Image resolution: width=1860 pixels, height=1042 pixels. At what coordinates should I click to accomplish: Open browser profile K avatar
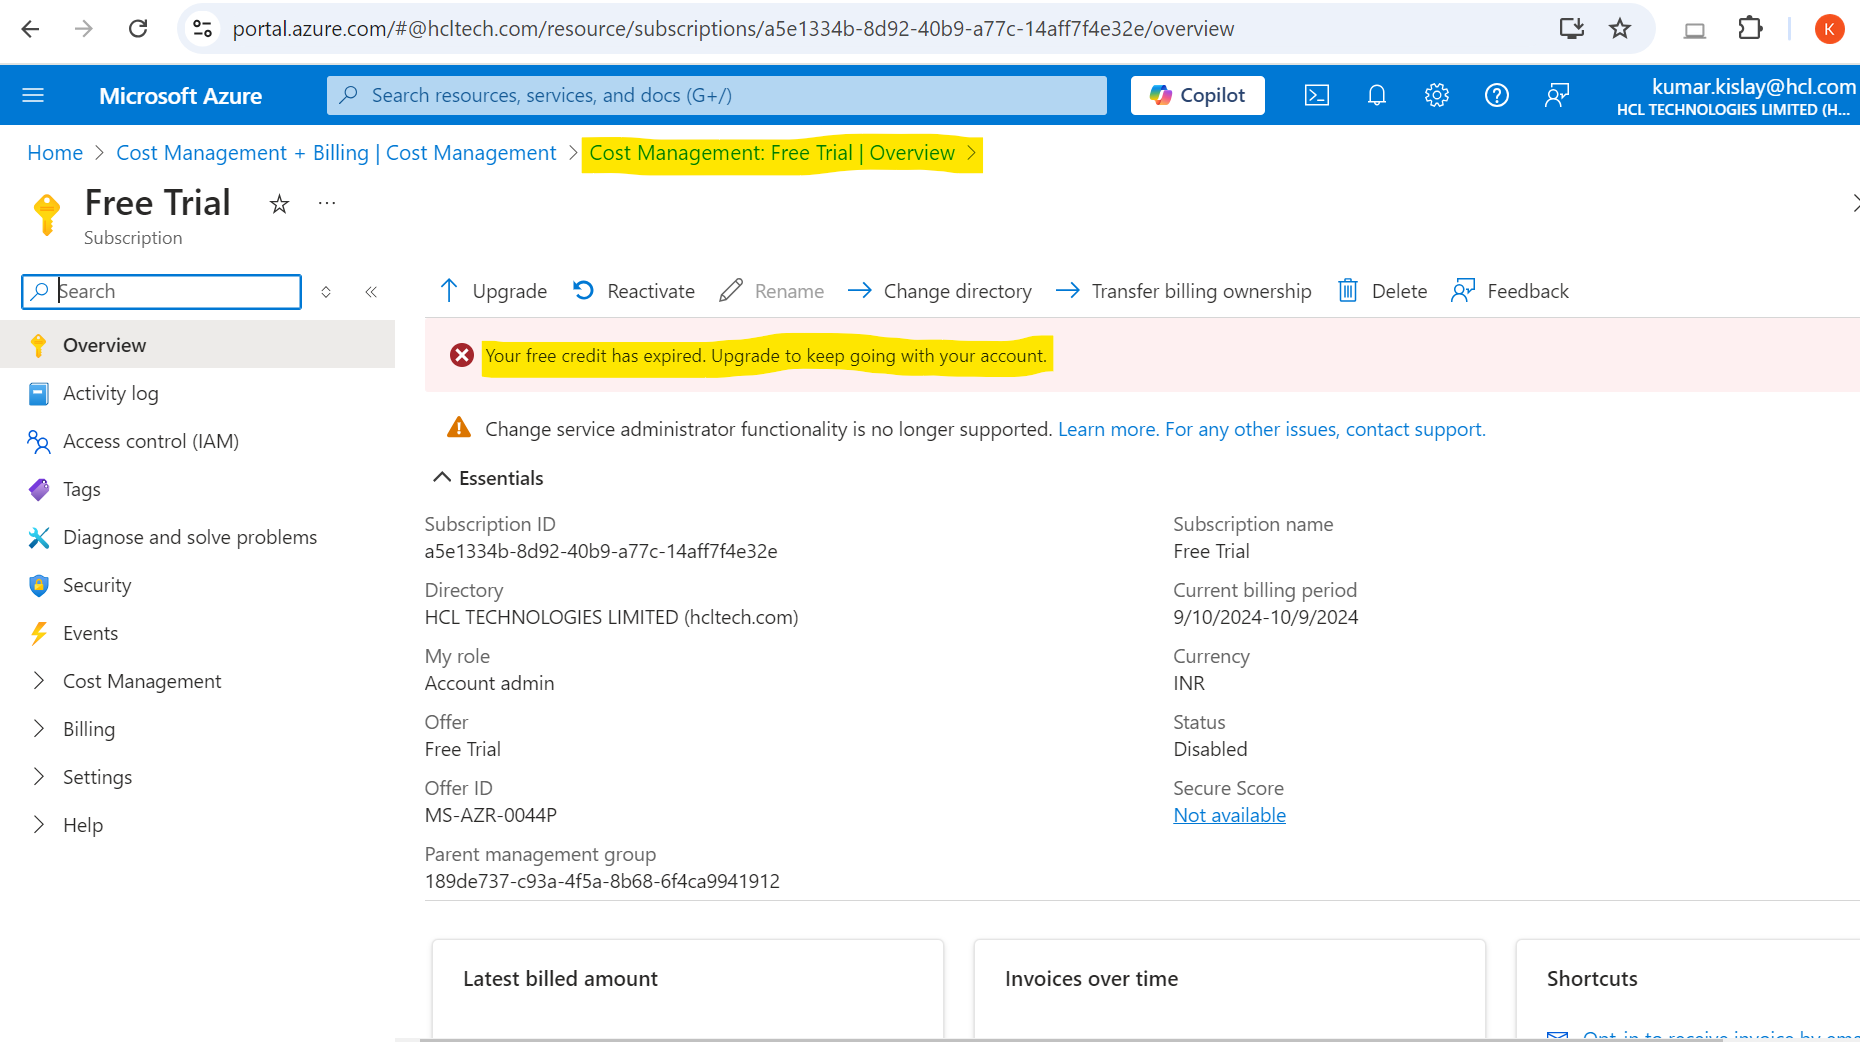coord(1829,29)
